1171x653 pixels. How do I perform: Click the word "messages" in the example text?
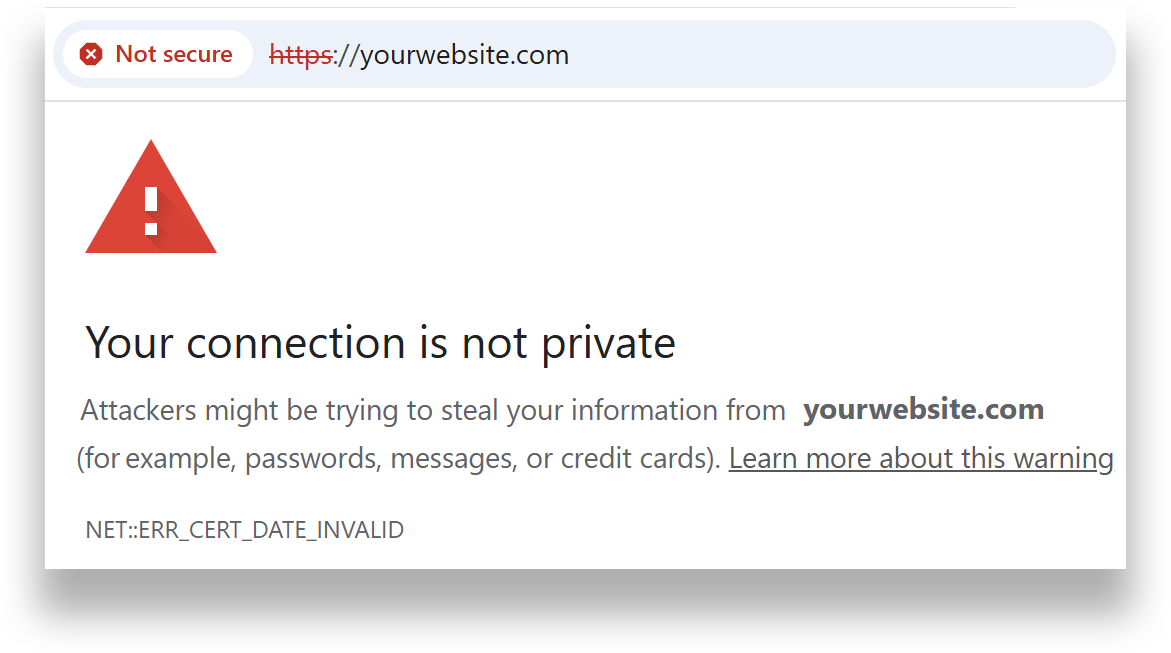pos(454,459)
